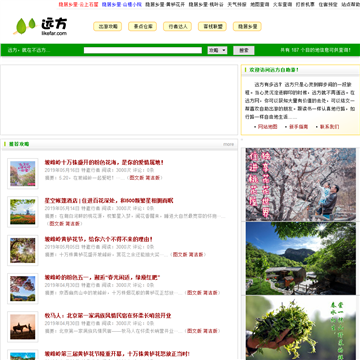Go to the 出游攻略 navigation tab
The width and height of the screenshot is (360, 360).
coord(107,27)
